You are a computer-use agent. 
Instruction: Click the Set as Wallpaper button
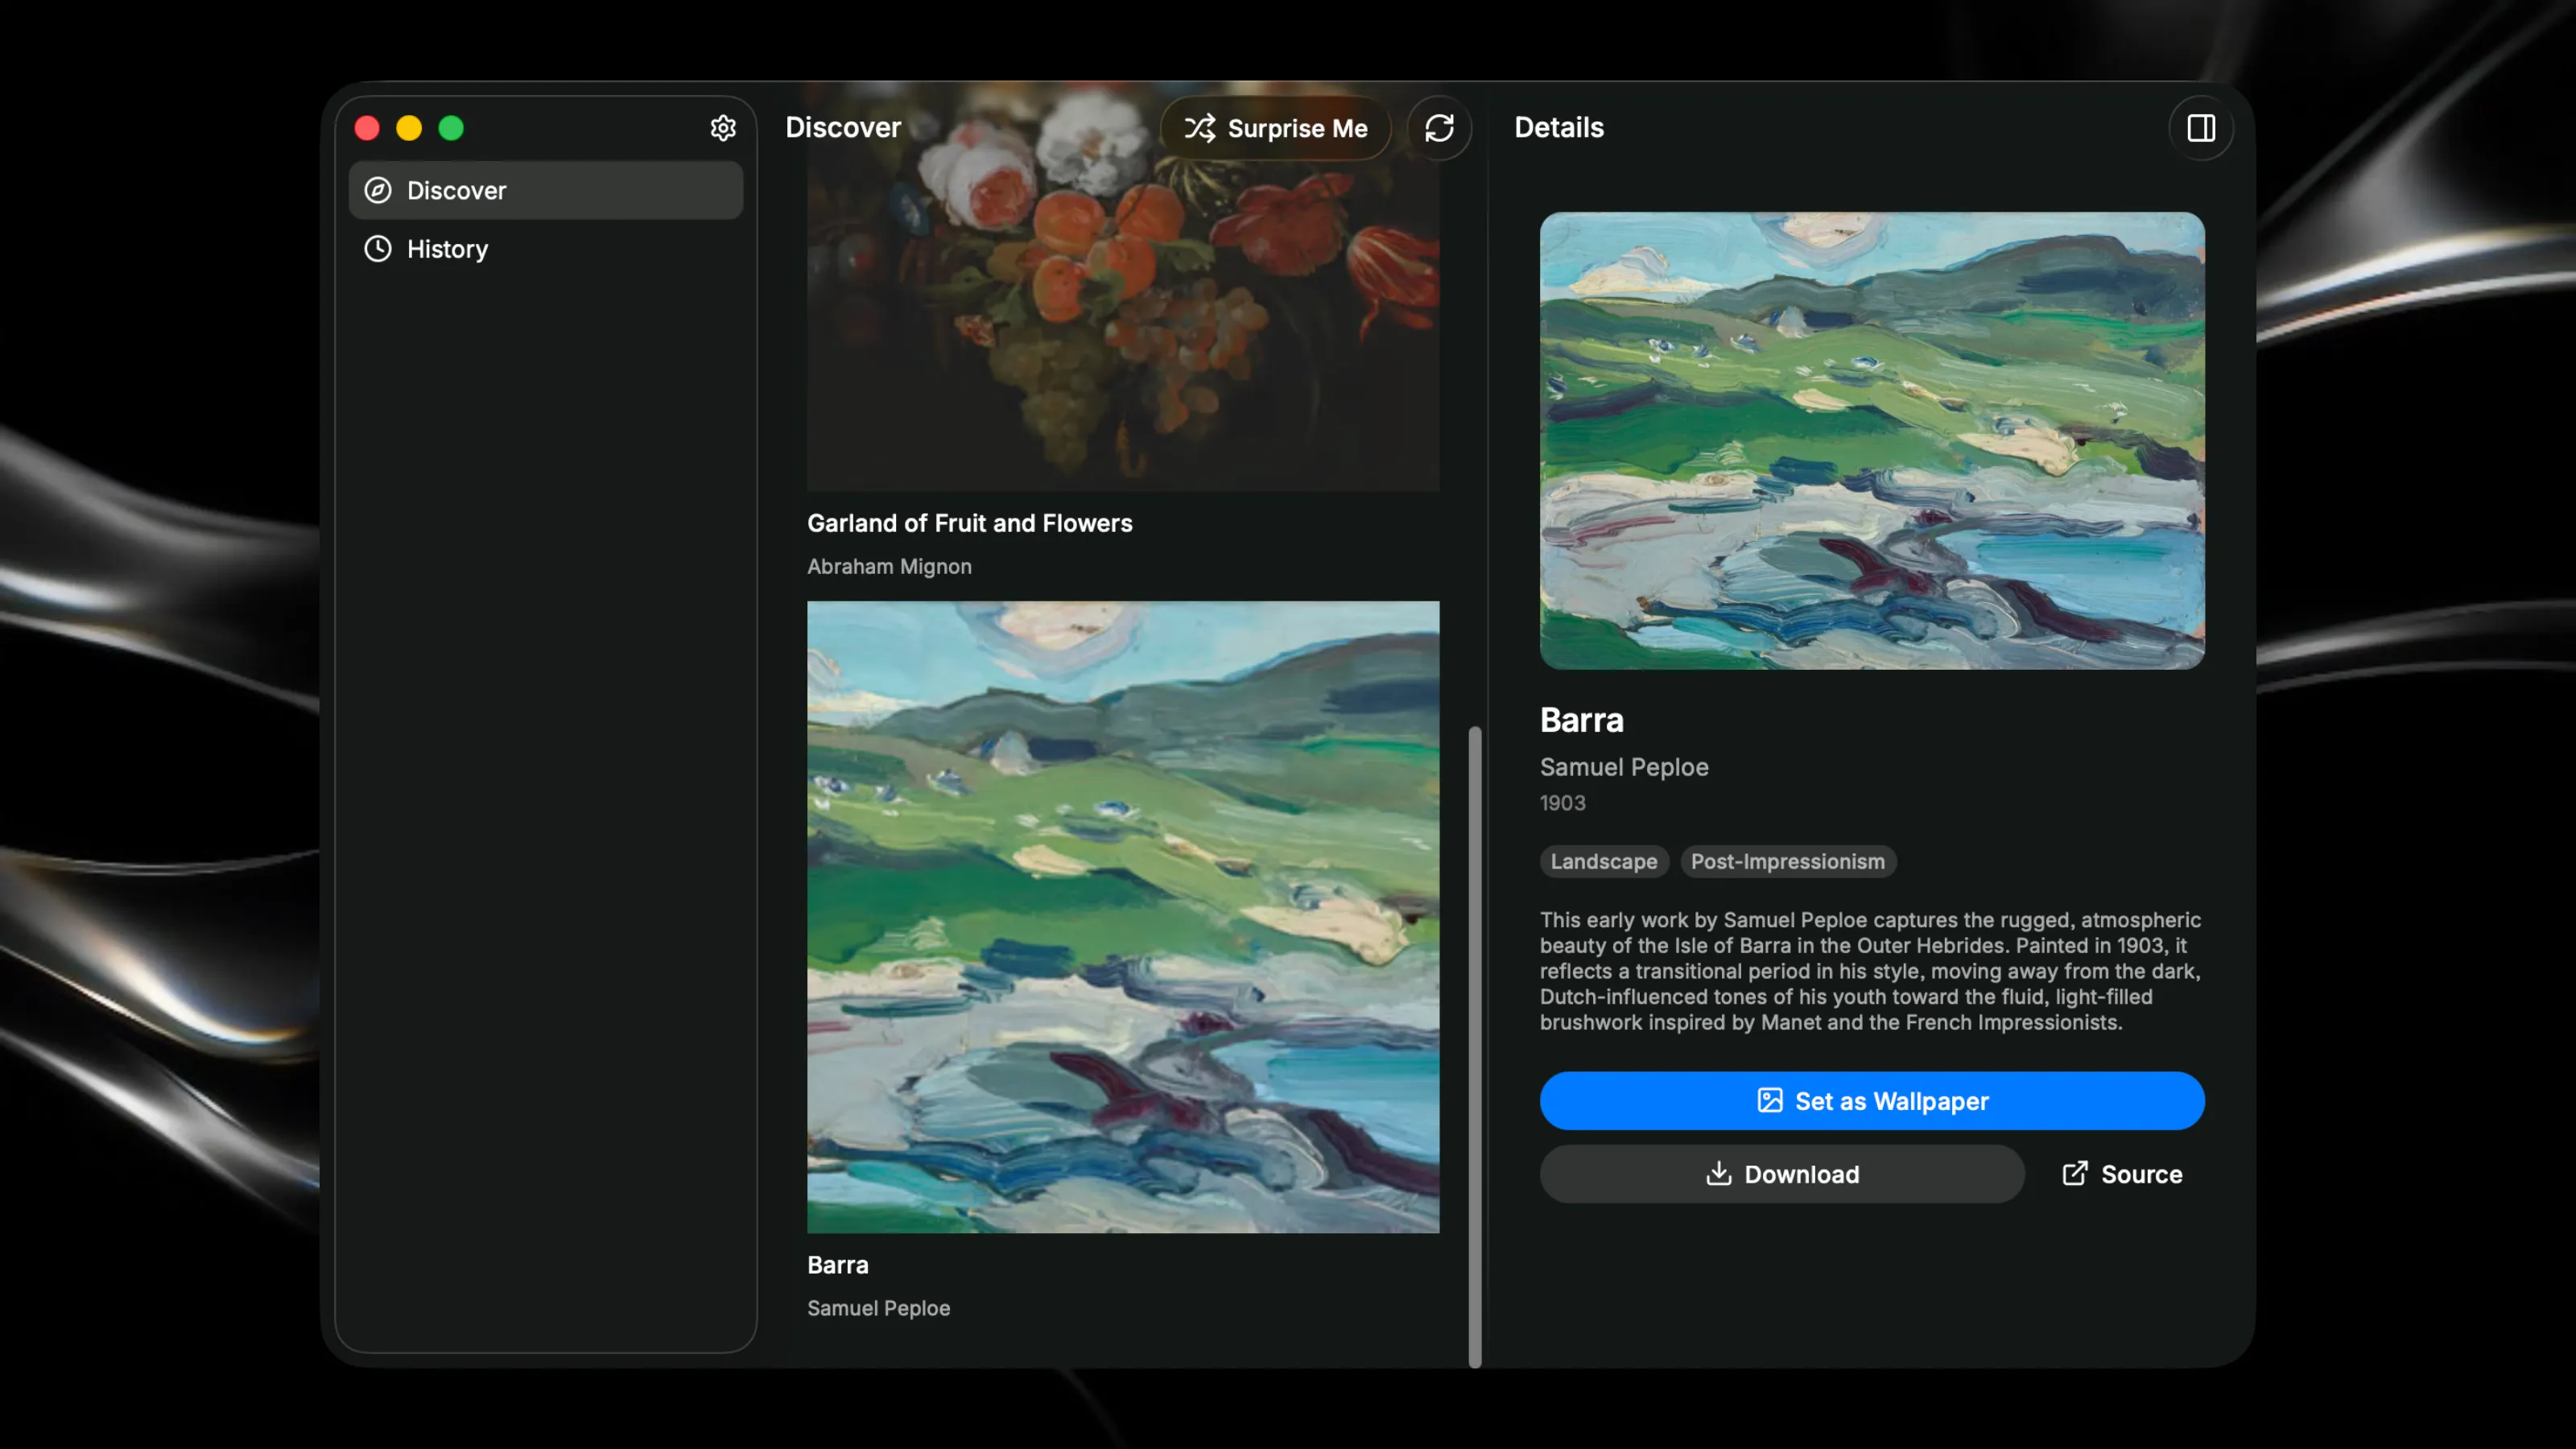(x=1872, y=1101)
